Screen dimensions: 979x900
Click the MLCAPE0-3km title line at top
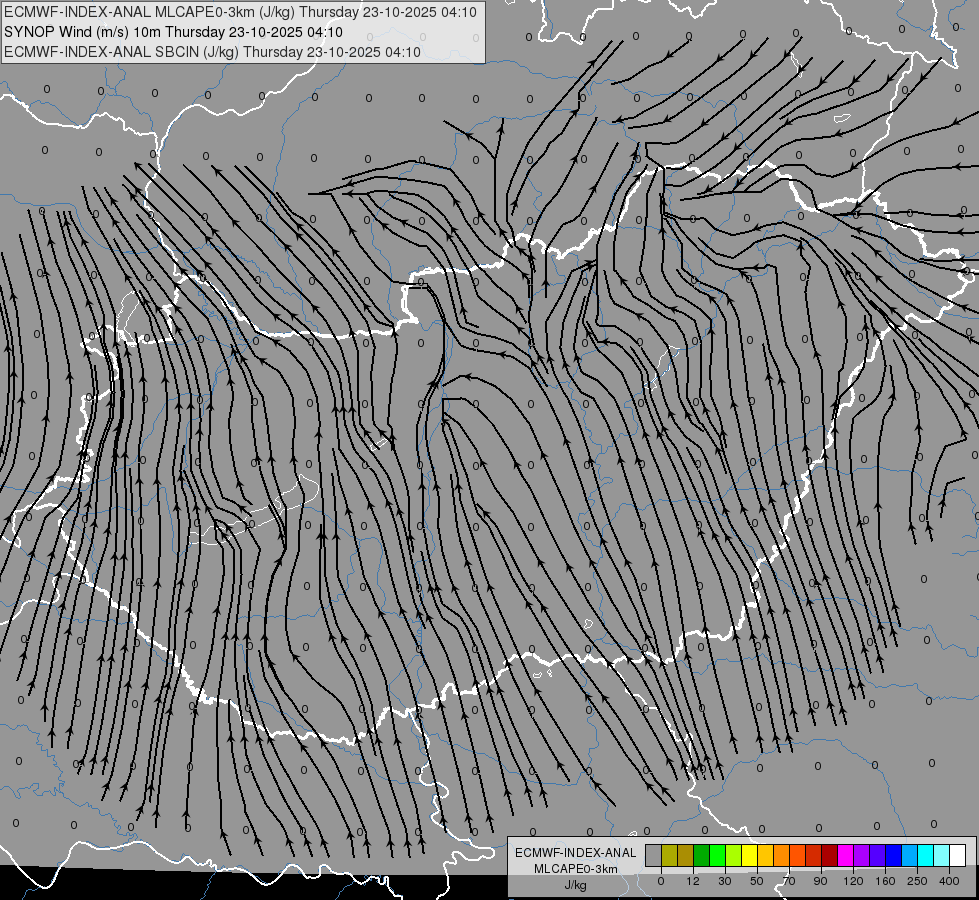click(240, 12)
